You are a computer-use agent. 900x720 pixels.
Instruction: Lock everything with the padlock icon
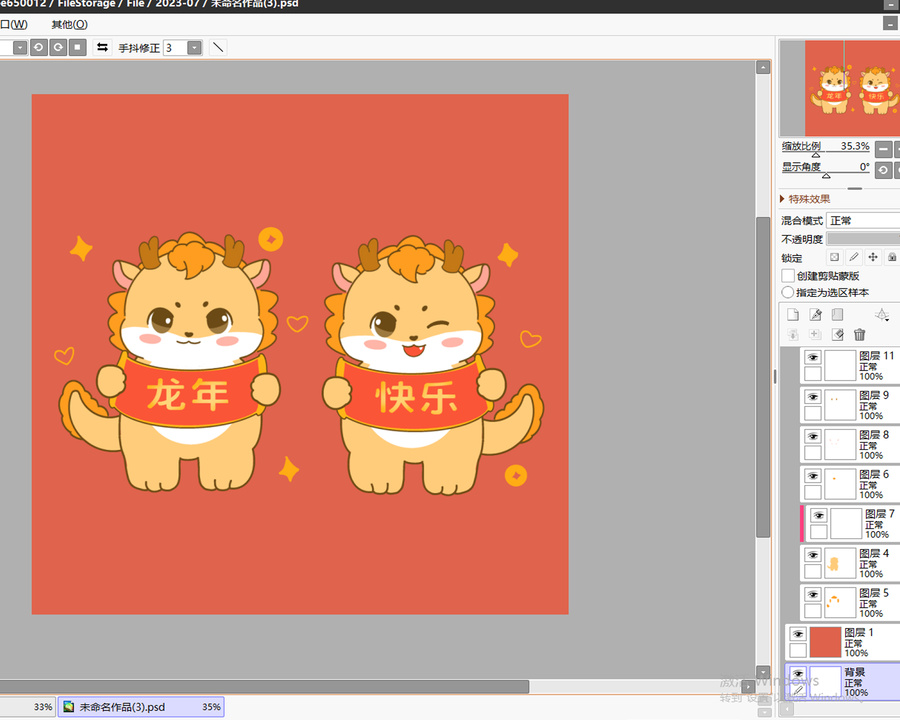pyautogui.click(x=892, y=257)
